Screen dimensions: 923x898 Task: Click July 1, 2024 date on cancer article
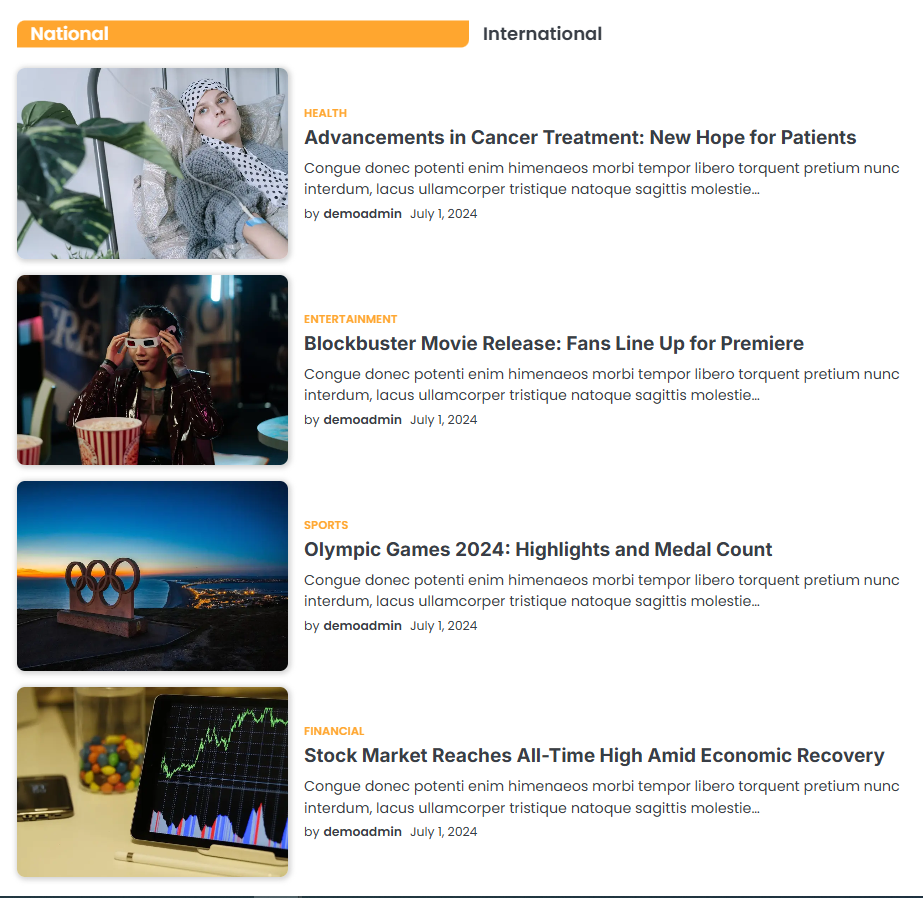point(443,214)
